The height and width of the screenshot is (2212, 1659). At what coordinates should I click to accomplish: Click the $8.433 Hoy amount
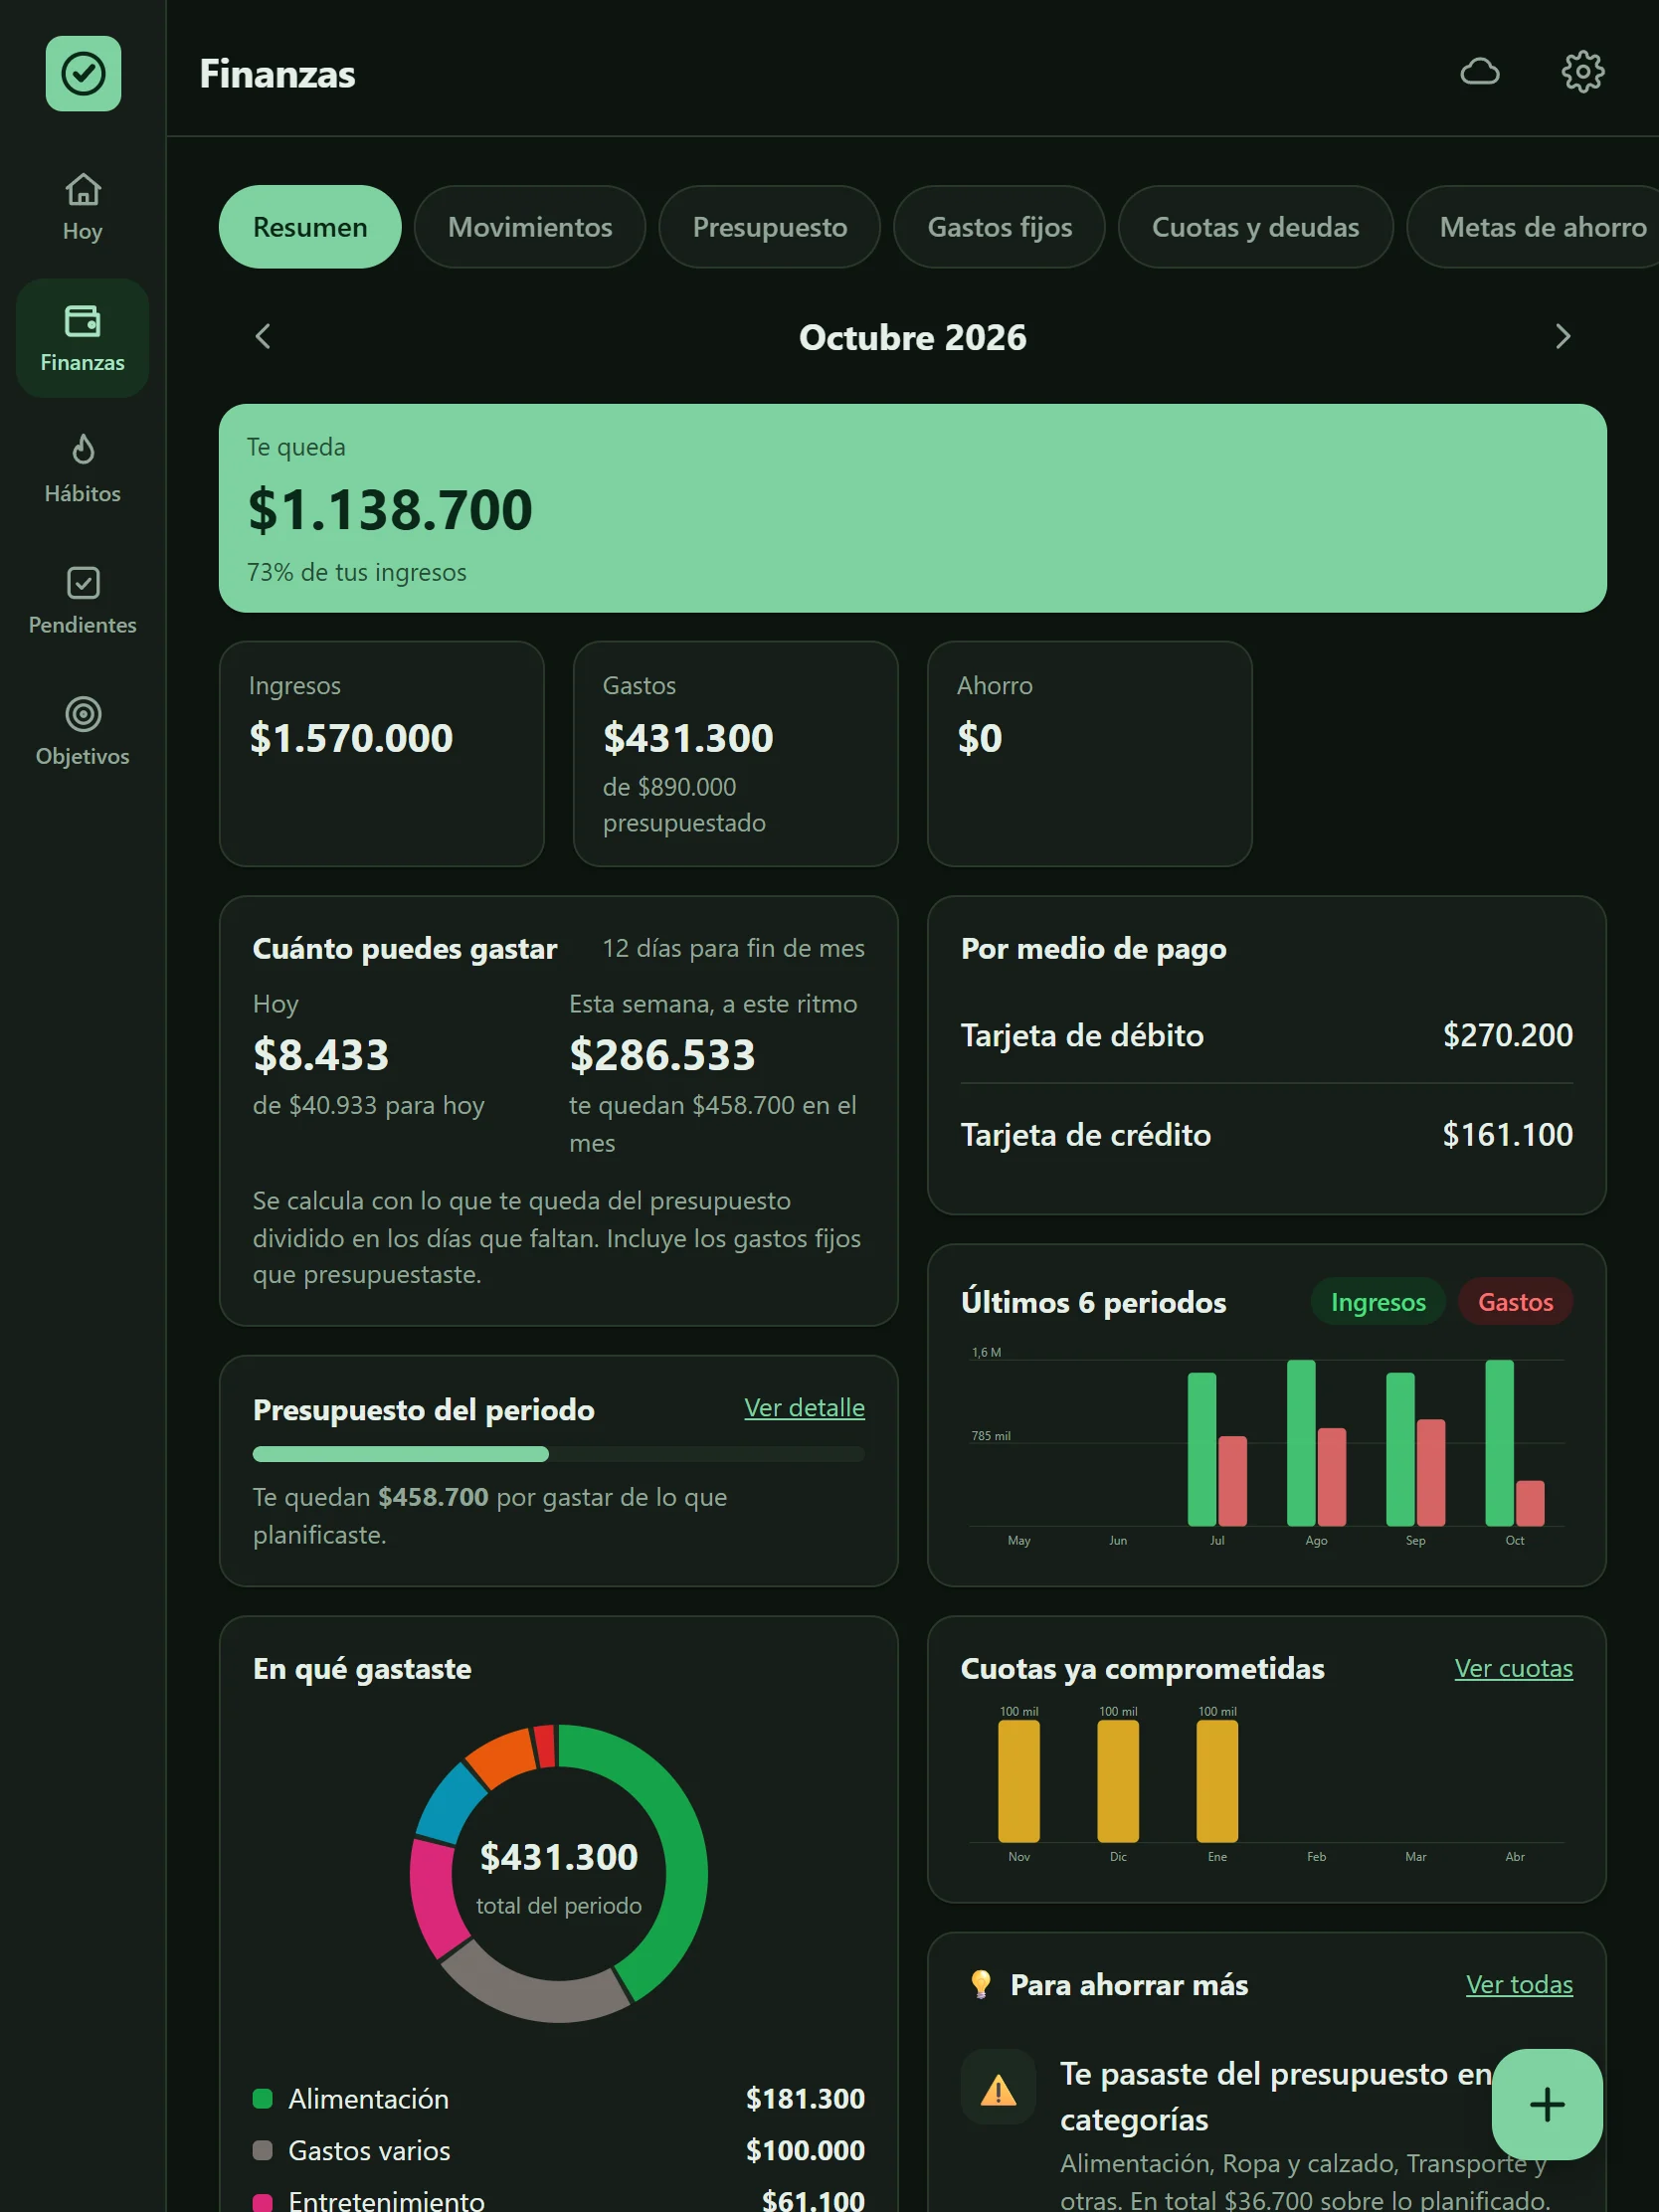click(321, 1055)
